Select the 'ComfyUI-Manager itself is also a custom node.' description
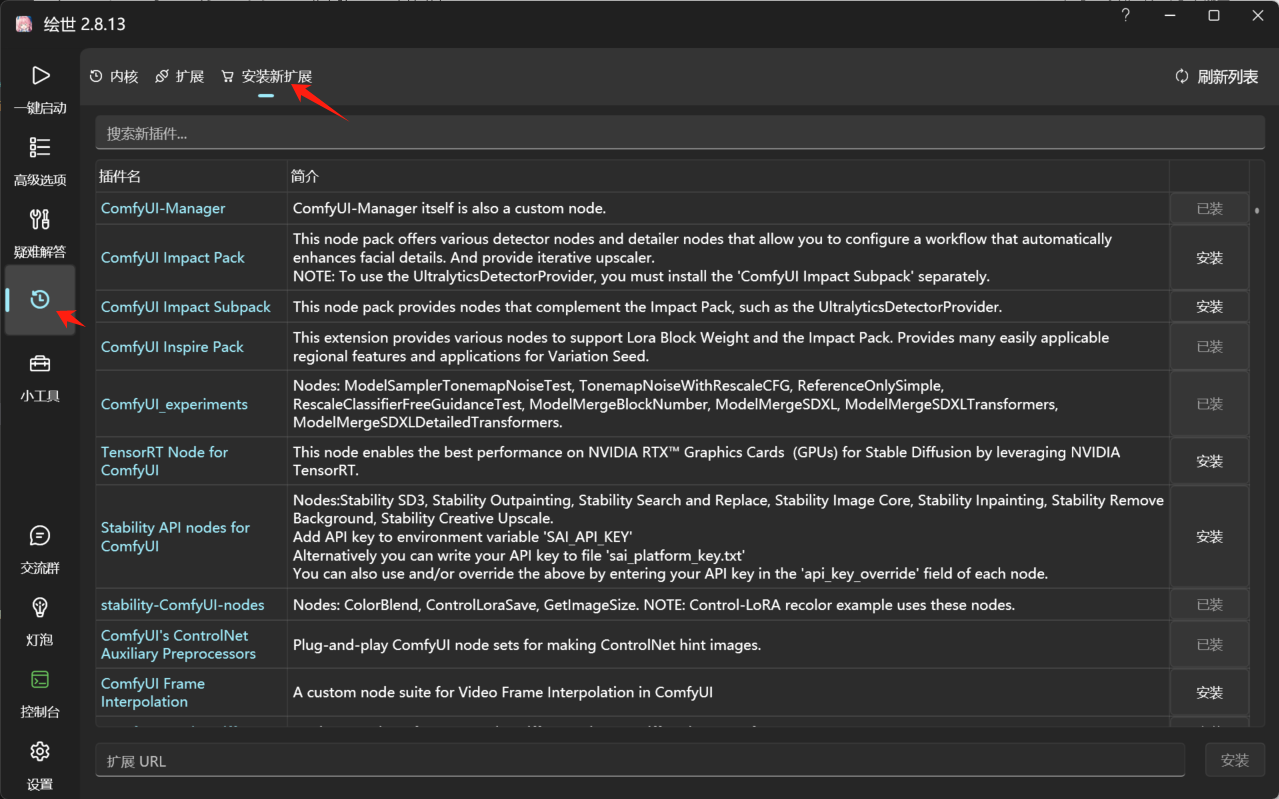 point(449,208)
